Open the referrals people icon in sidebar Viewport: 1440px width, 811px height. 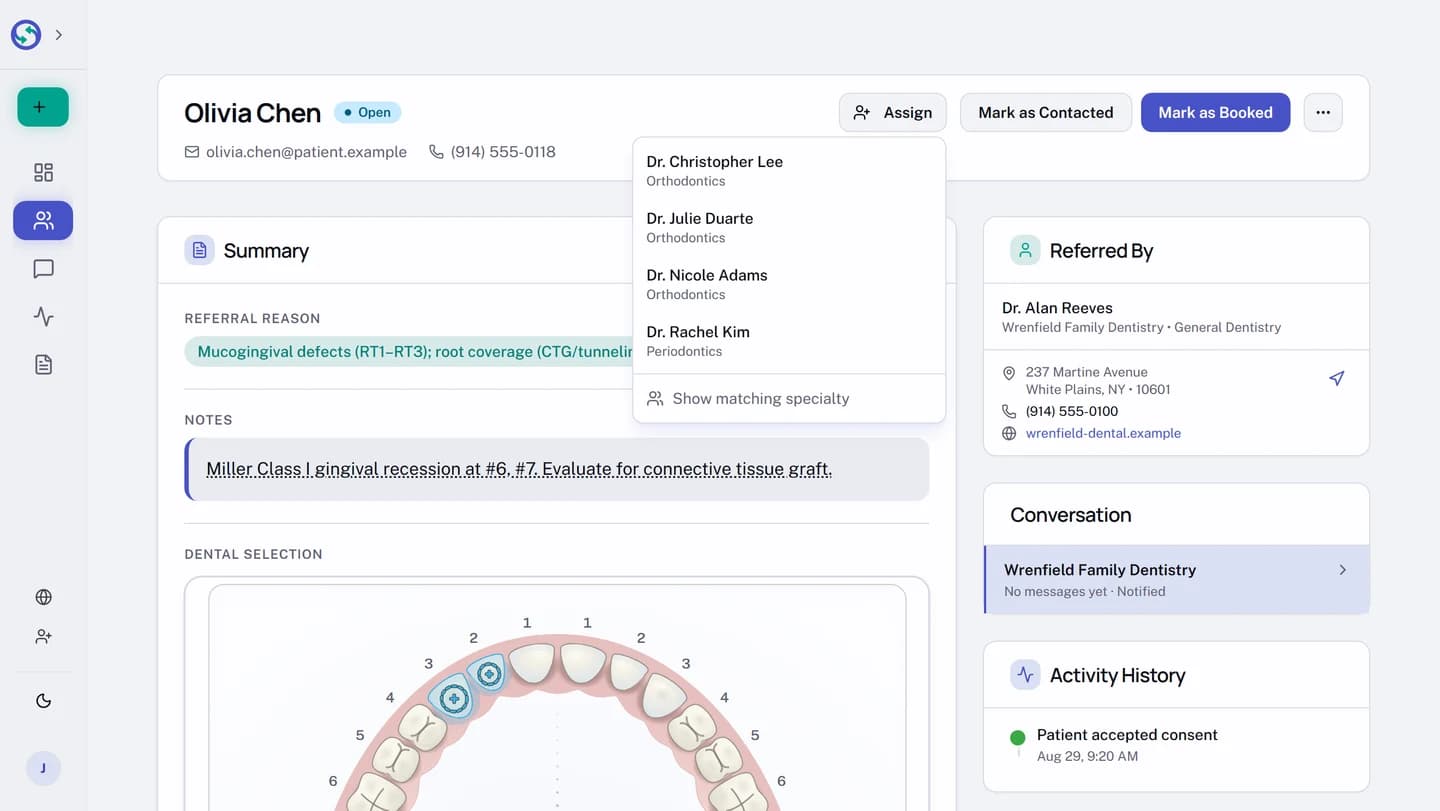pos(43,220)
